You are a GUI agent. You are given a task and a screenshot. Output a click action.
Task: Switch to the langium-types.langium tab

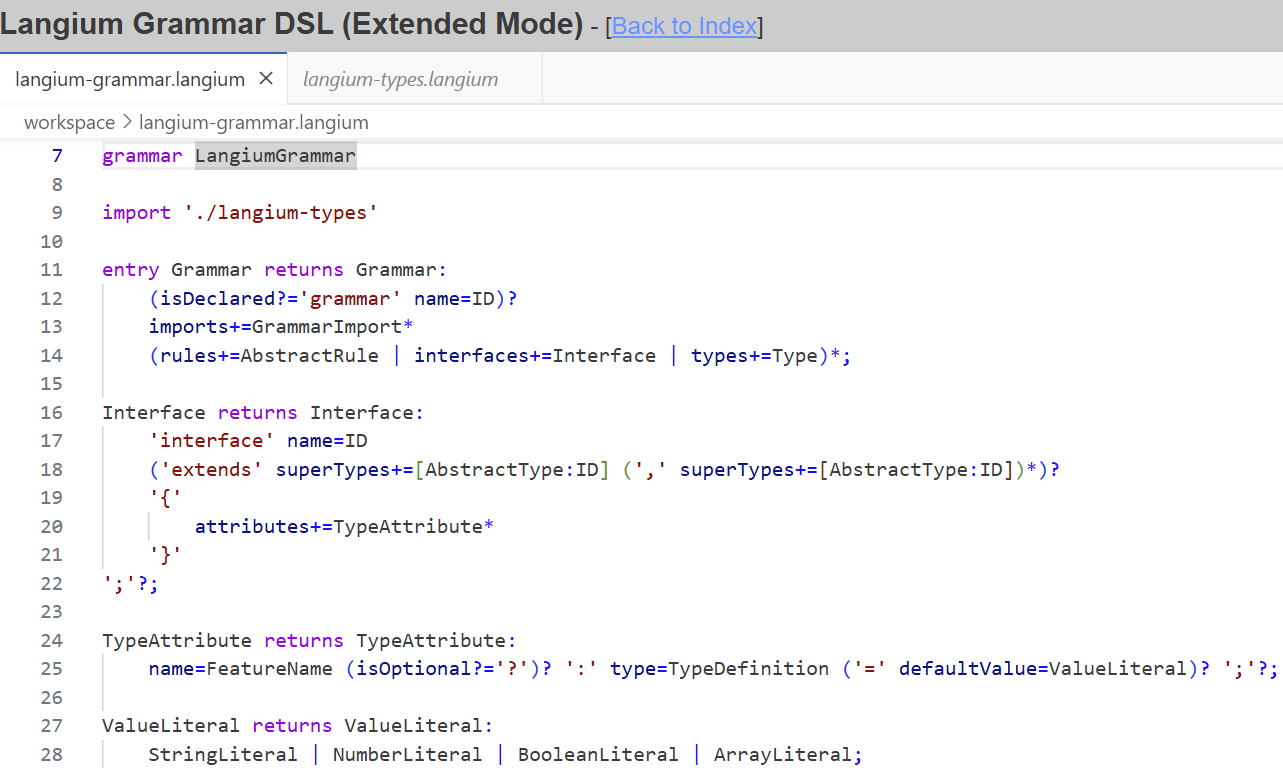400,79
